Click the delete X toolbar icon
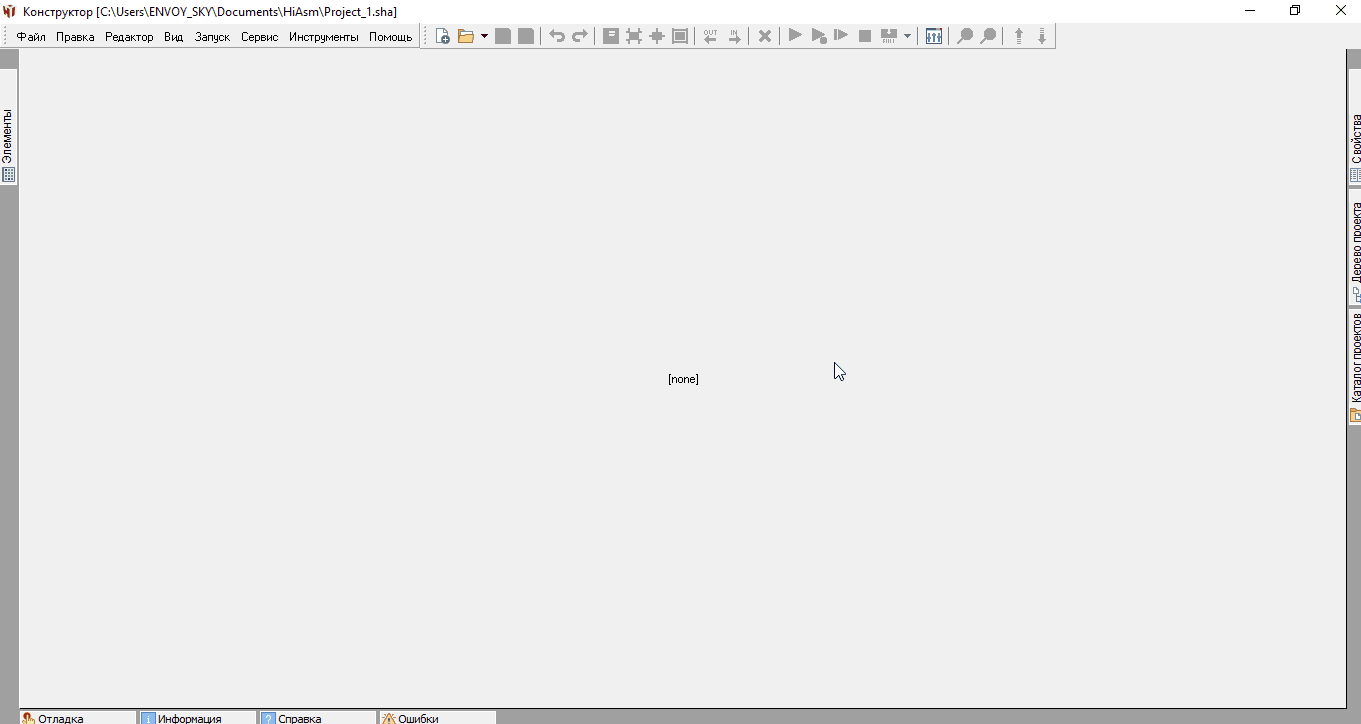 pos(765,36)
